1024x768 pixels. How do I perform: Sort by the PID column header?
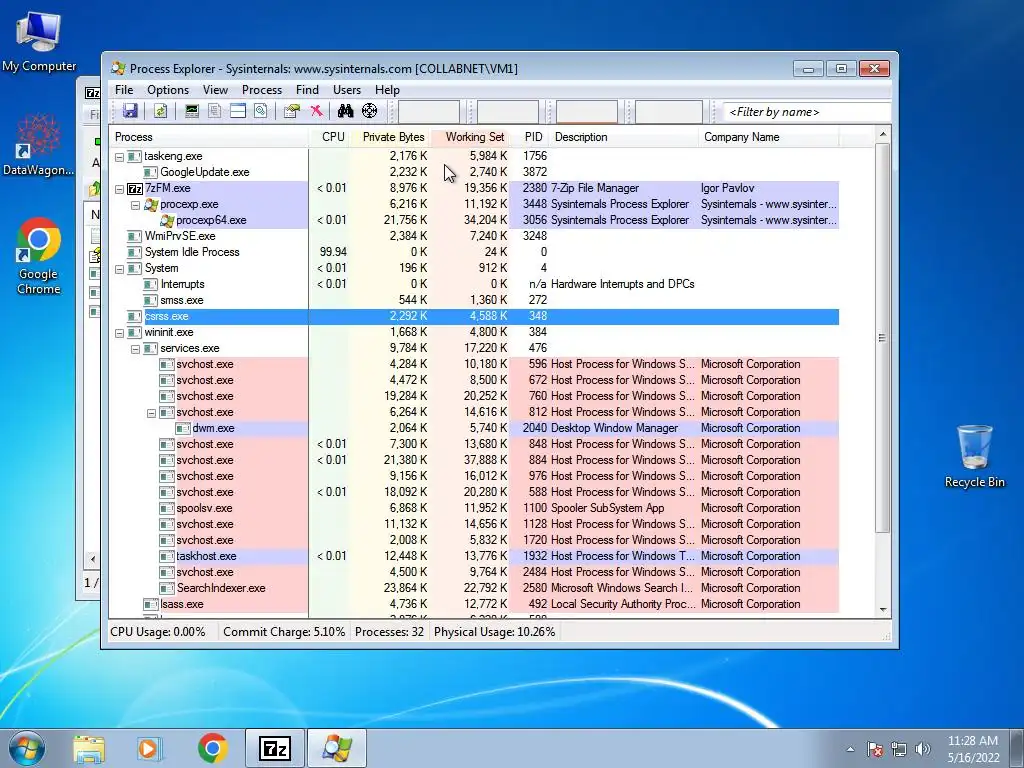pos(530,137)
